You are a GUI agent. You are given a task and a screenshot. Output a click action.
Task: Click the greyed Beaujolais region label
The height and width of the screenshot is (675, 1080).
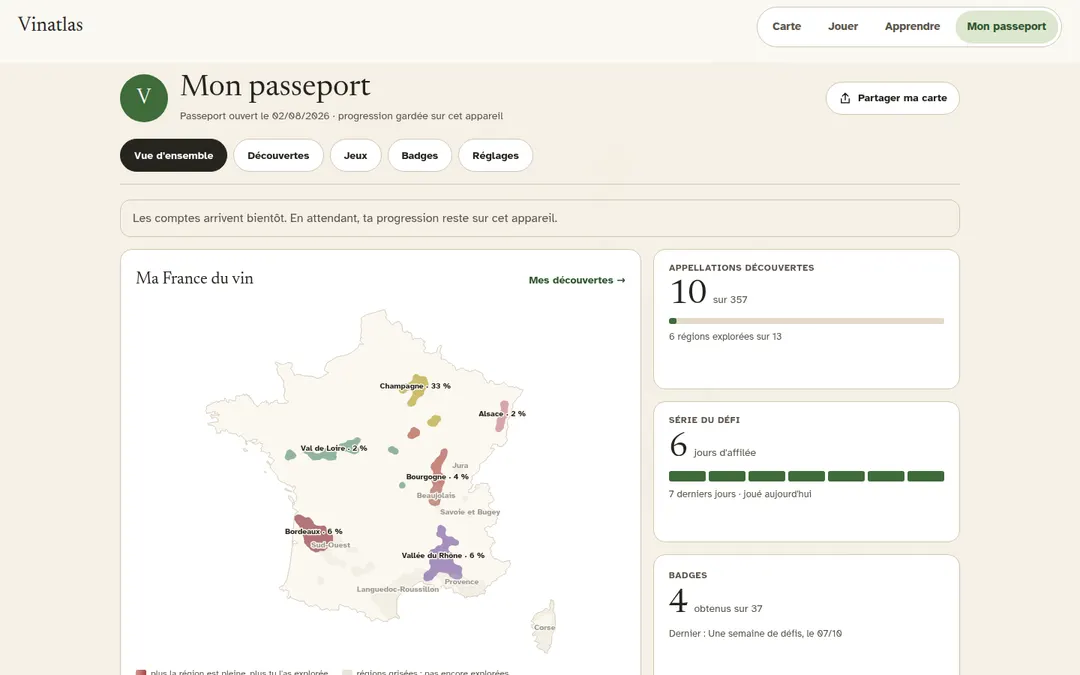(435, 495)
